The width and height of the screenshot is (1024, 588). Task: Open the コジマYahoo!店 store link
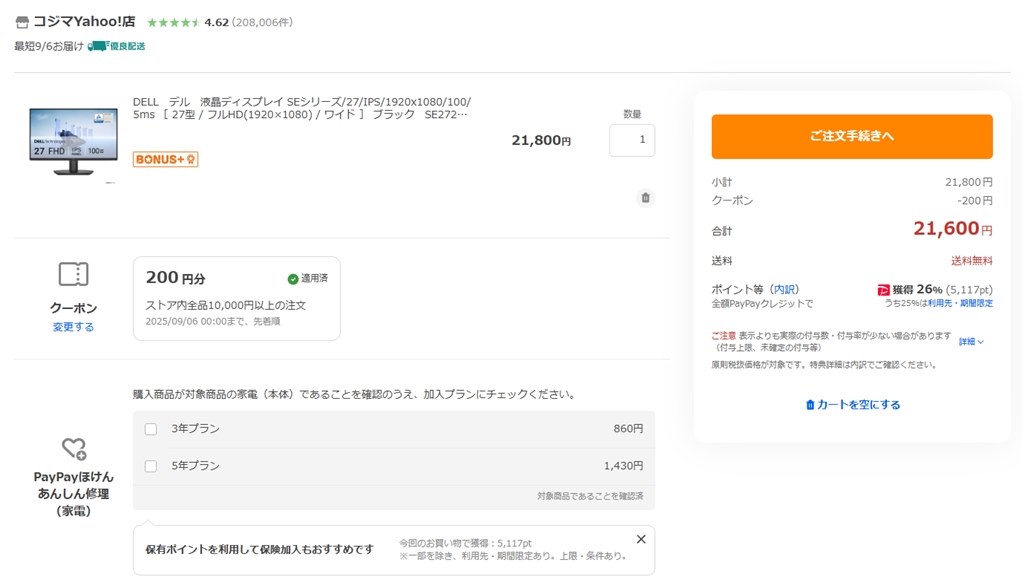[x=84, y=22]
